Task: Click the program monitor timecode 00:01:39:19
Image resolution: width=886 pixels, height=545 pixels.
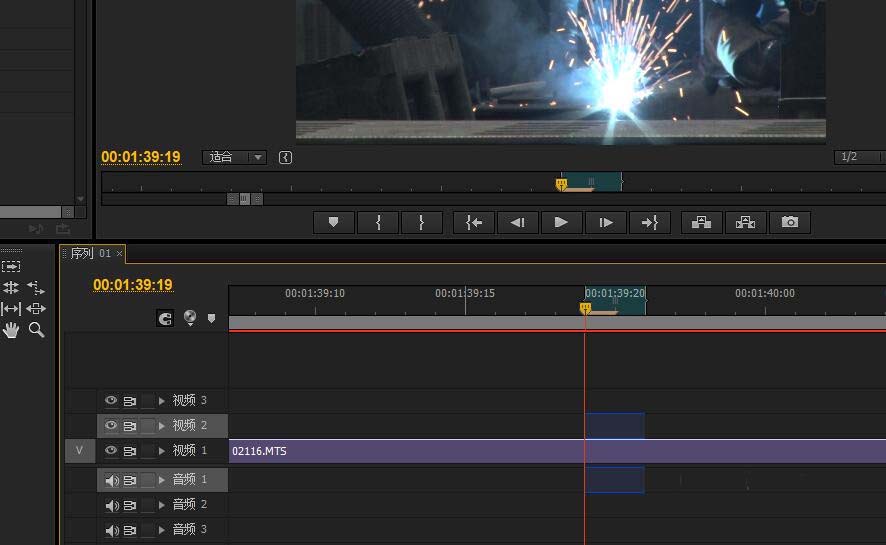Action: click(141, 157)
